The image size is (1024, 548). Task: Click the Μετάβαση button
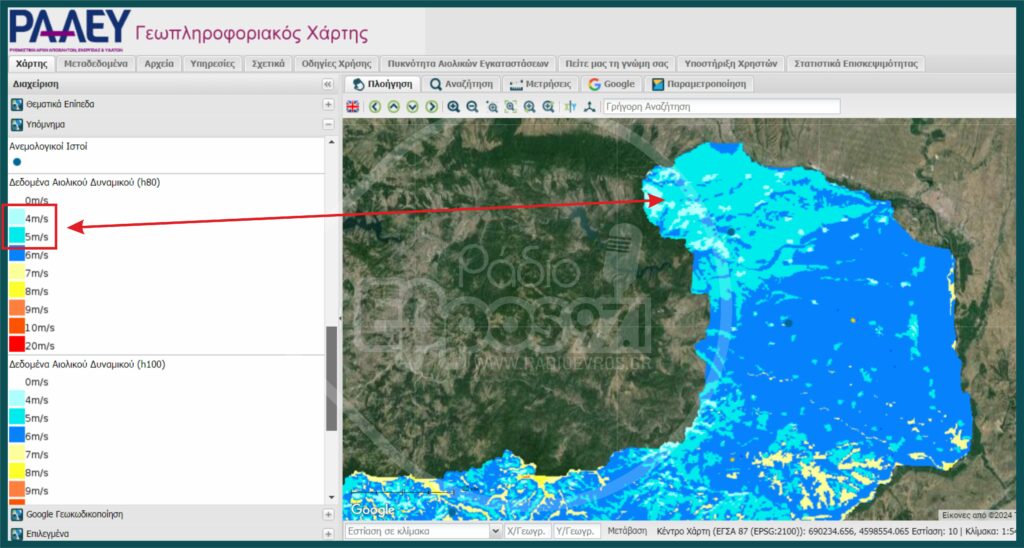(627, 531)
